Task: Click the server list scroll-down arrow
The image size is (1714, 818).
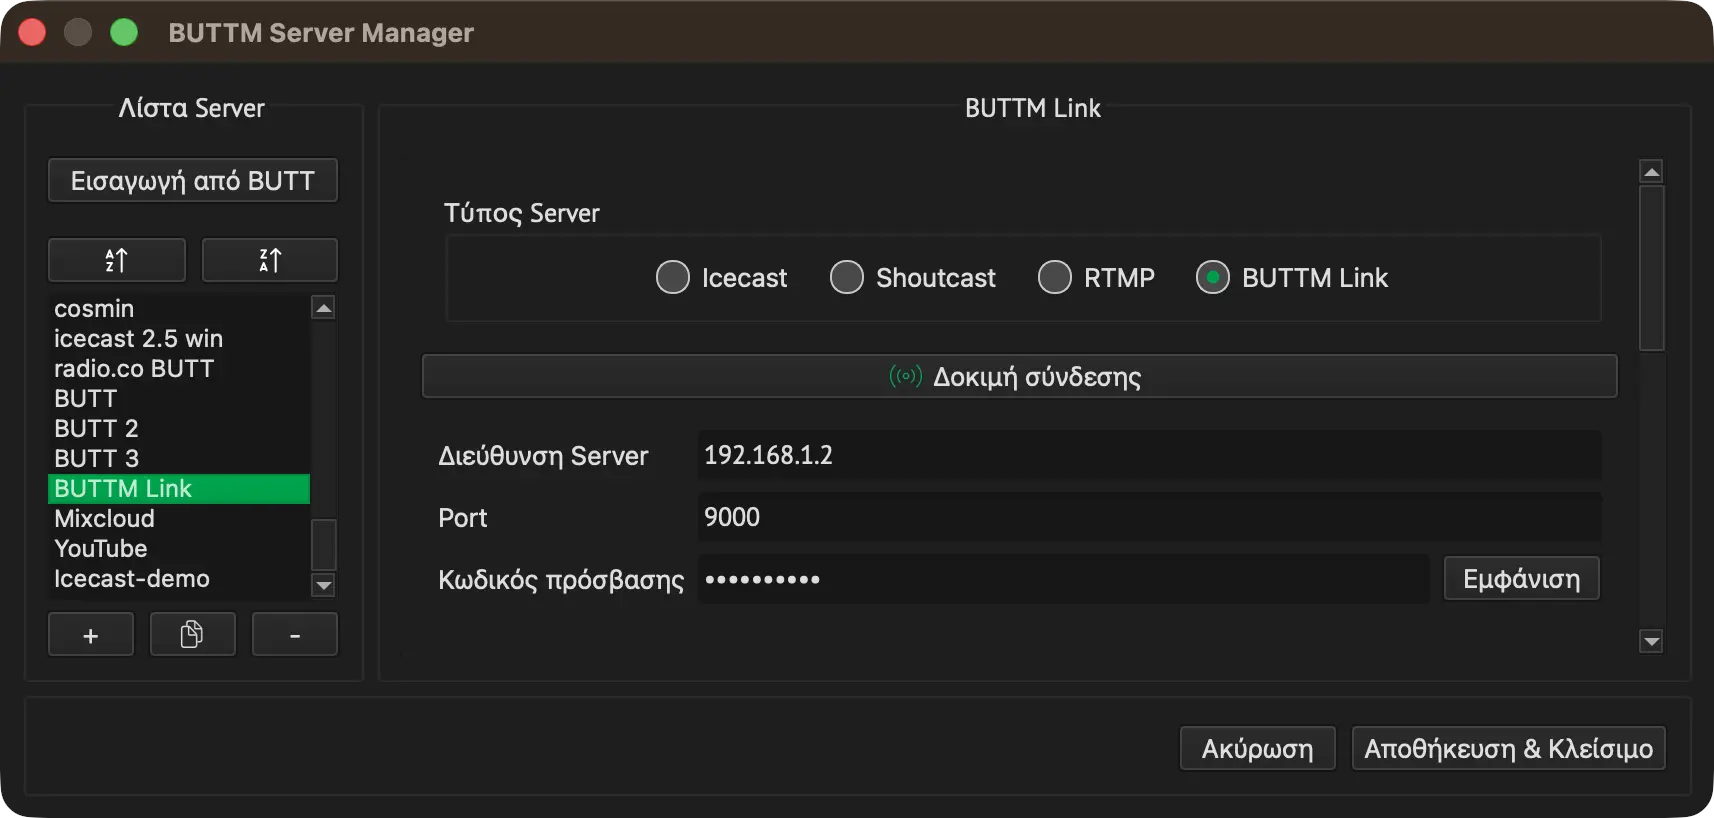Action: [x=323, y=585]
